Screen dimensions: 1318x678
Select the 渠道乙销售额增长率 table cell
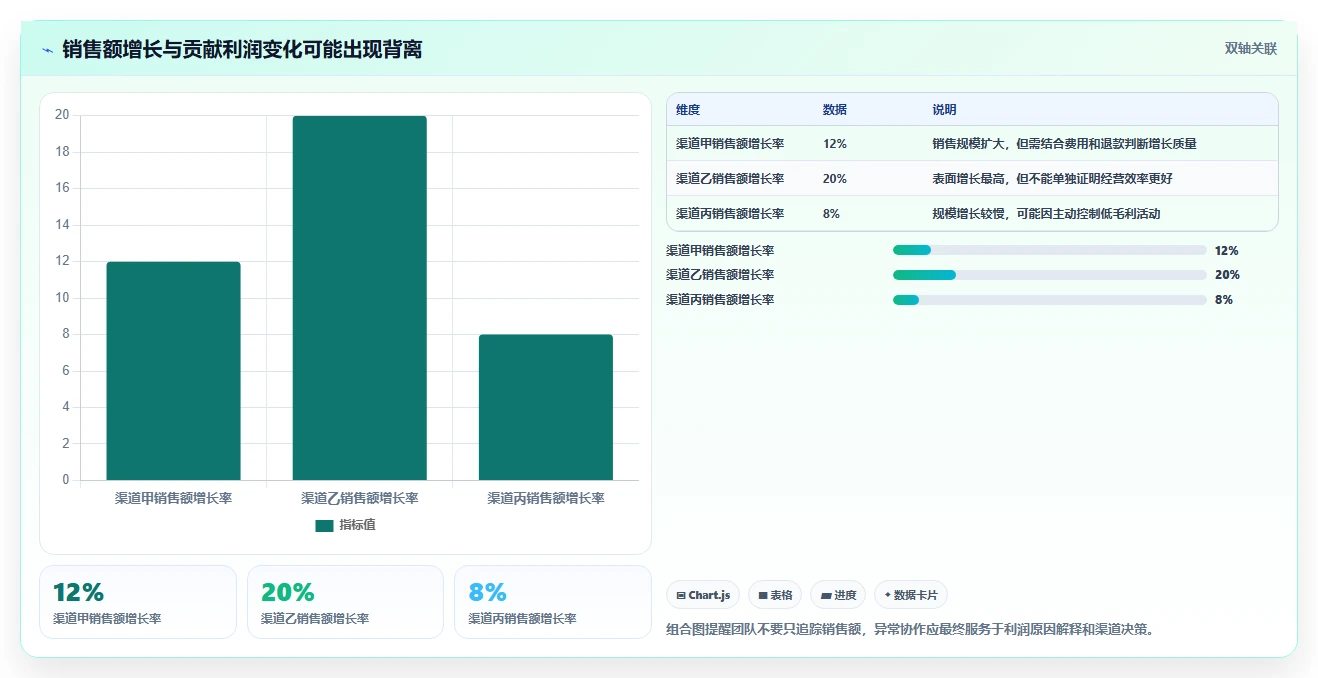point(730,179)
